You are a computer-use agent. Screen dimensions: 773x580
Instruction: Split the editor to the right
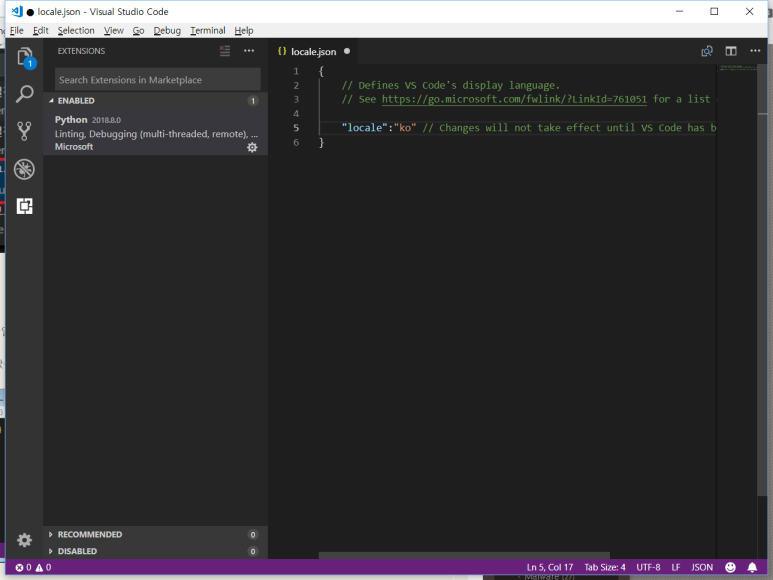pos(731,51)
